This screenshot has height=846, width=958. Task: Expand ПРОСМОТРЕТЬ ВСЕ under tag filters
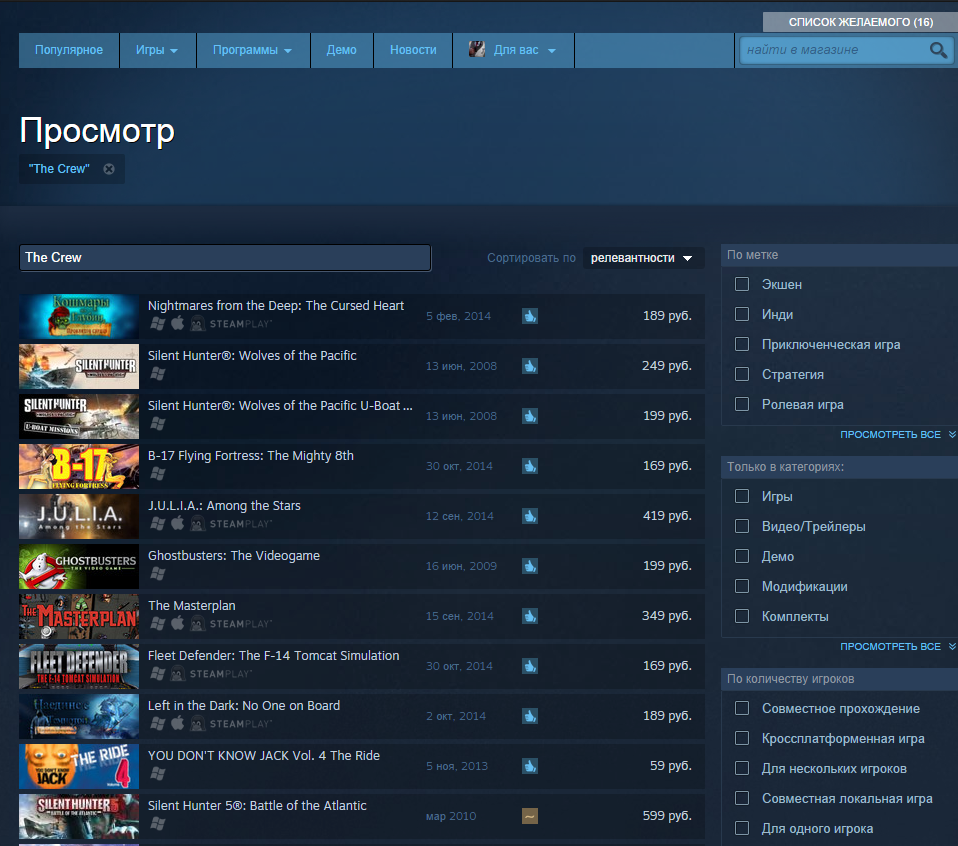coord(898,434)
